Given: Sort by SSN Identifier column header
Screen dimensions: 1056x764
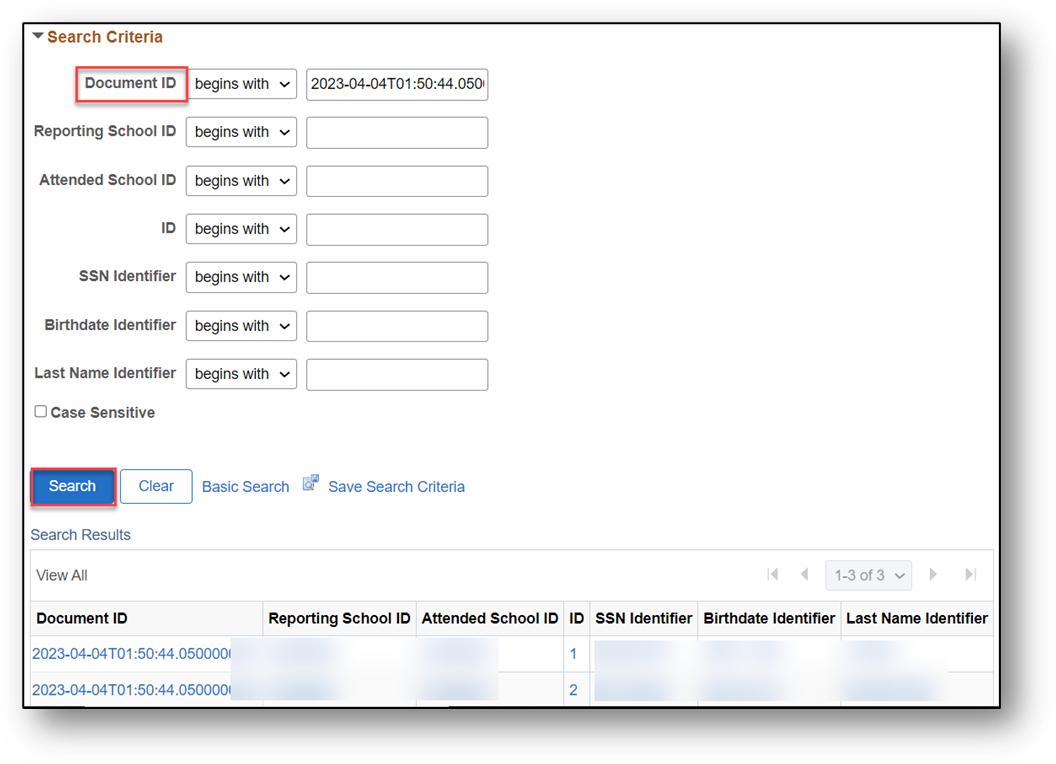Looking at the screenshot, I should 643,618.
